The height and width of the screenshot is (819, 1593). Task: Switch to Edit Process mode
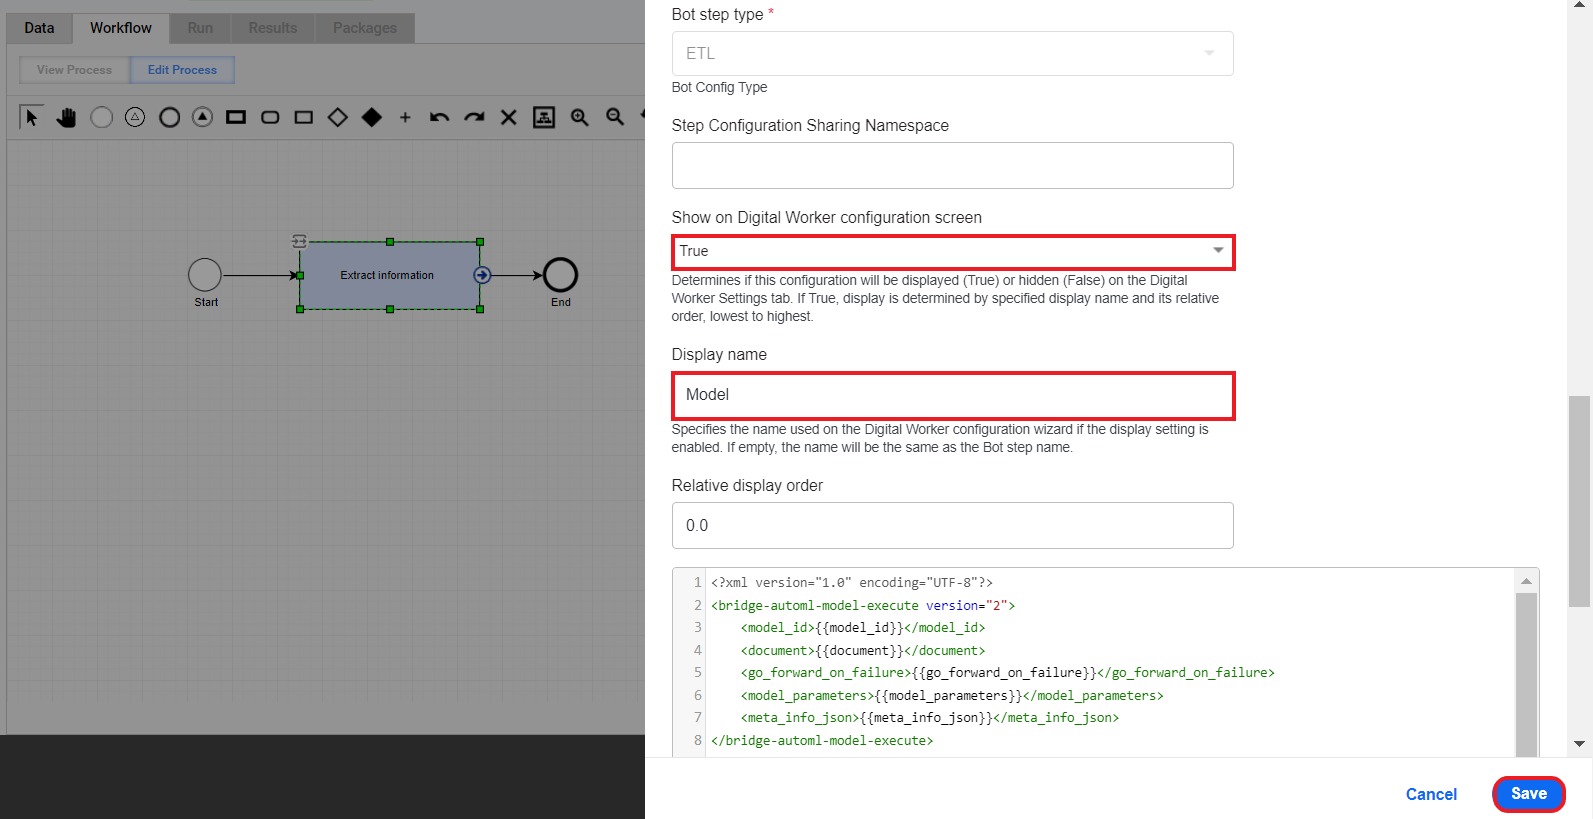[182, 70]
